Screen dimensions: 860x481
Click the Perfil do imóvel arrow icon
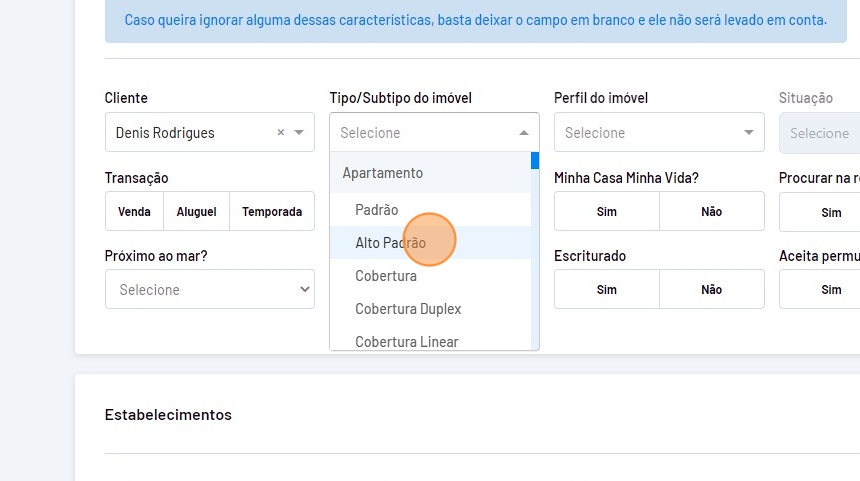tap(749, 132)
